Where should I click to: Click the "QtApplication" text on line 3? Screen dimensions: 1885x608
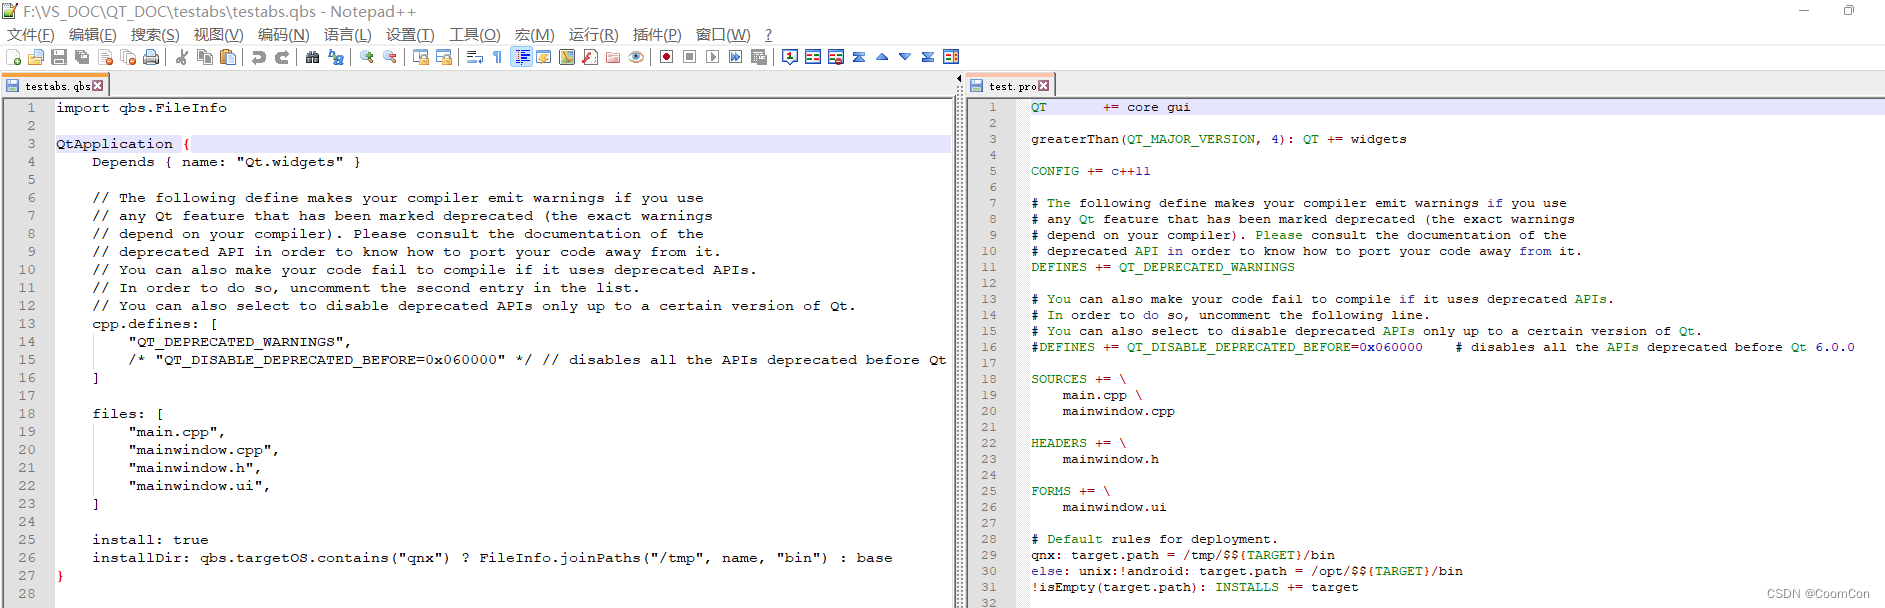click(x=114, y=144)
